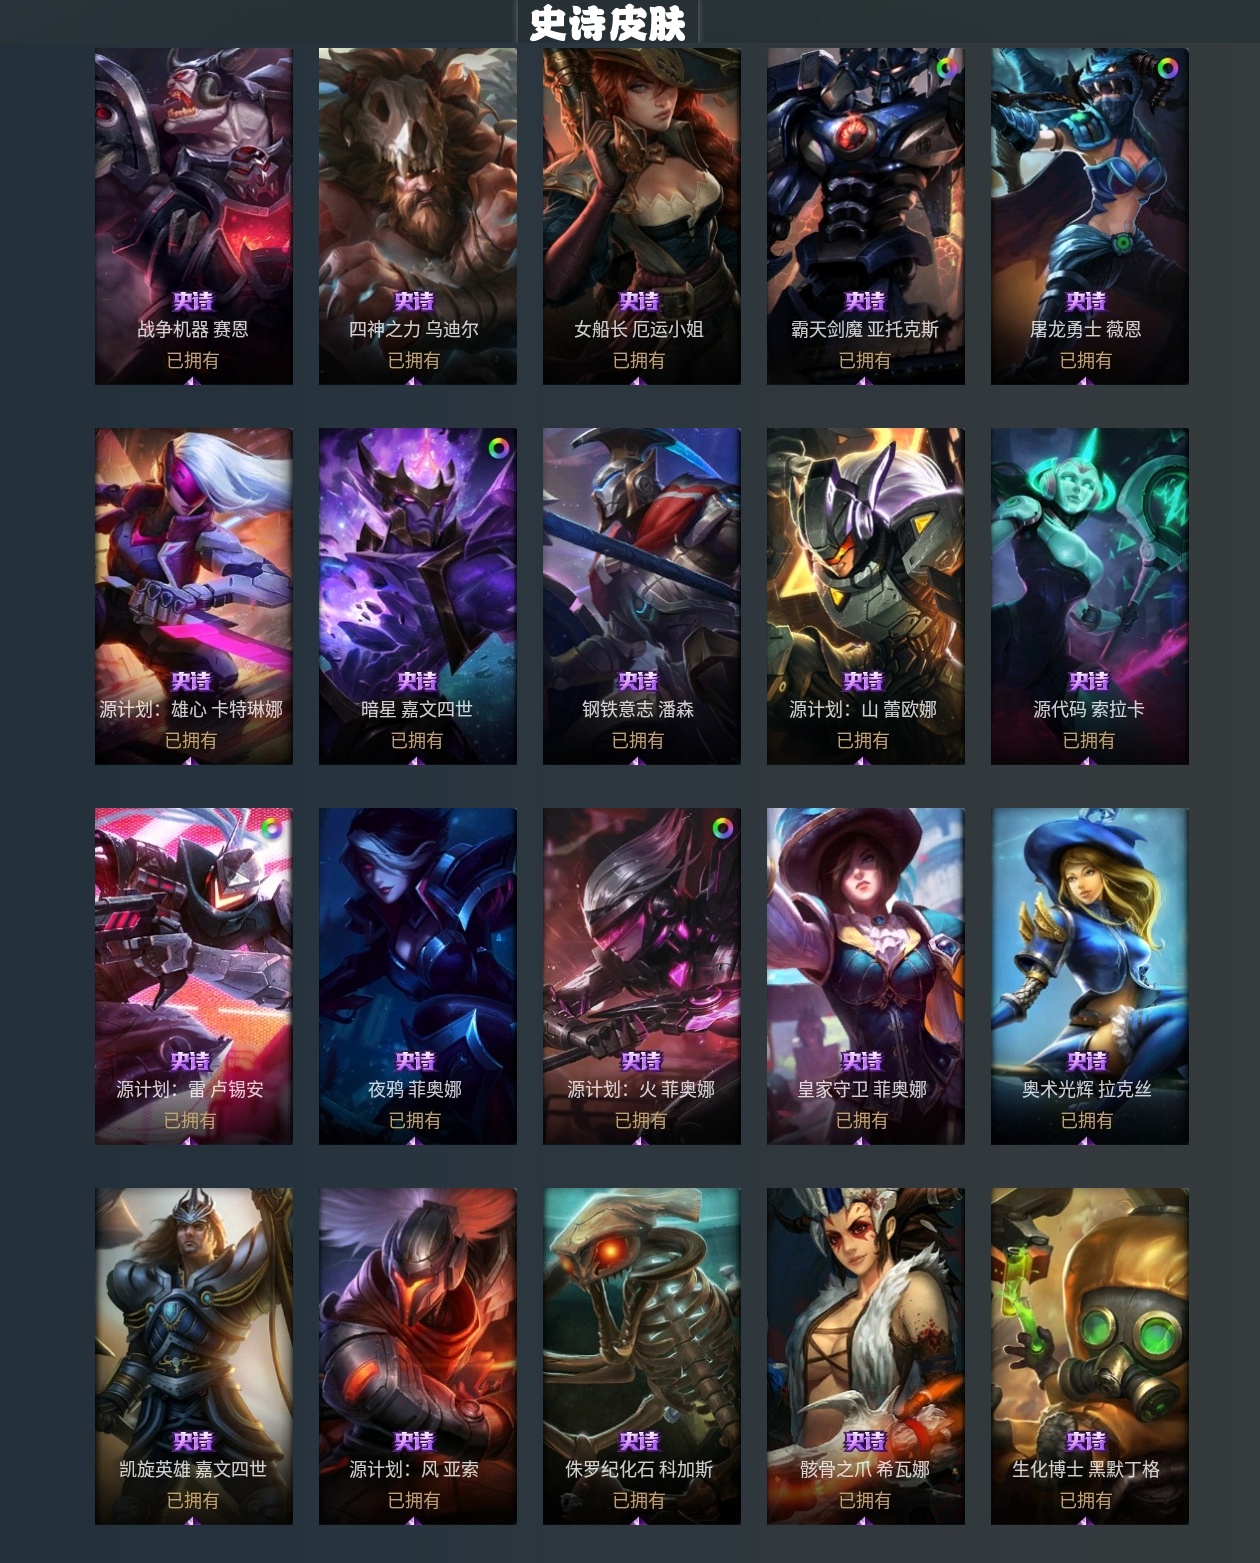
Task: Open the 凯旋英雄 嘉文四世 skin card
Action: click(x=194, y=1356)
